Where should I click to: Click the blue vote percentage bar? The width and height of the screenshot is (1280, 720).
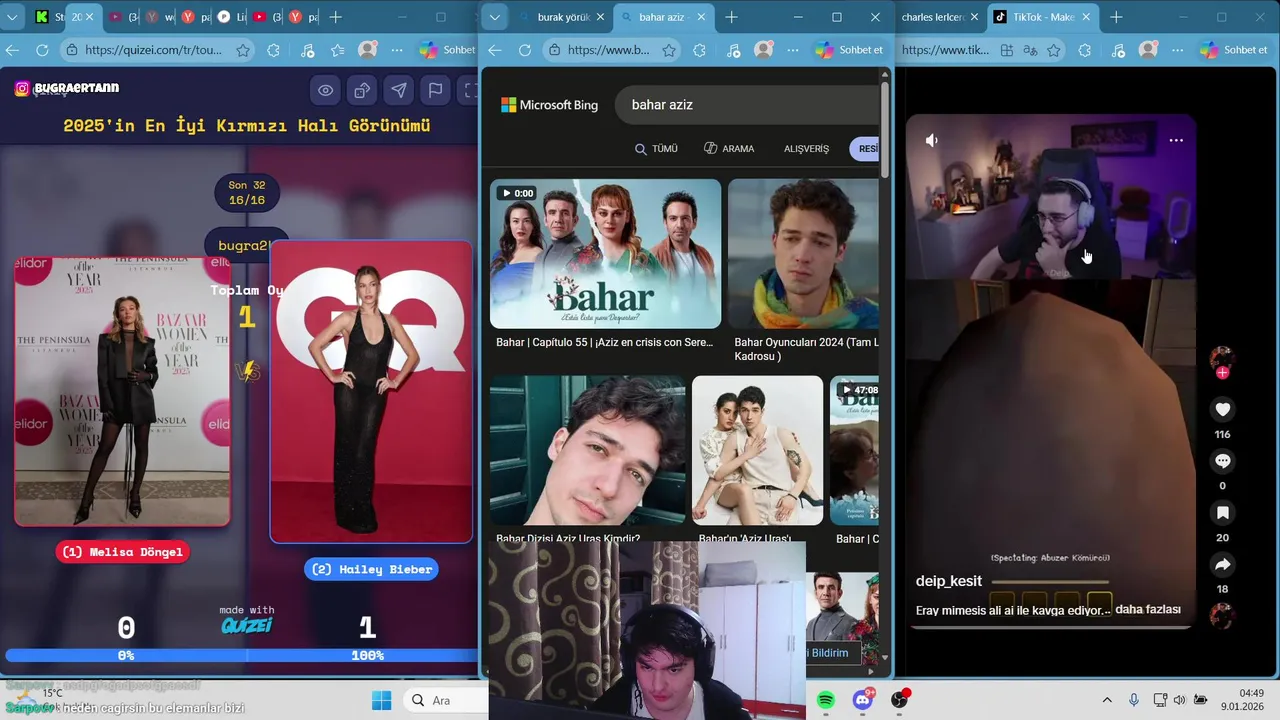tap(240, 655)
